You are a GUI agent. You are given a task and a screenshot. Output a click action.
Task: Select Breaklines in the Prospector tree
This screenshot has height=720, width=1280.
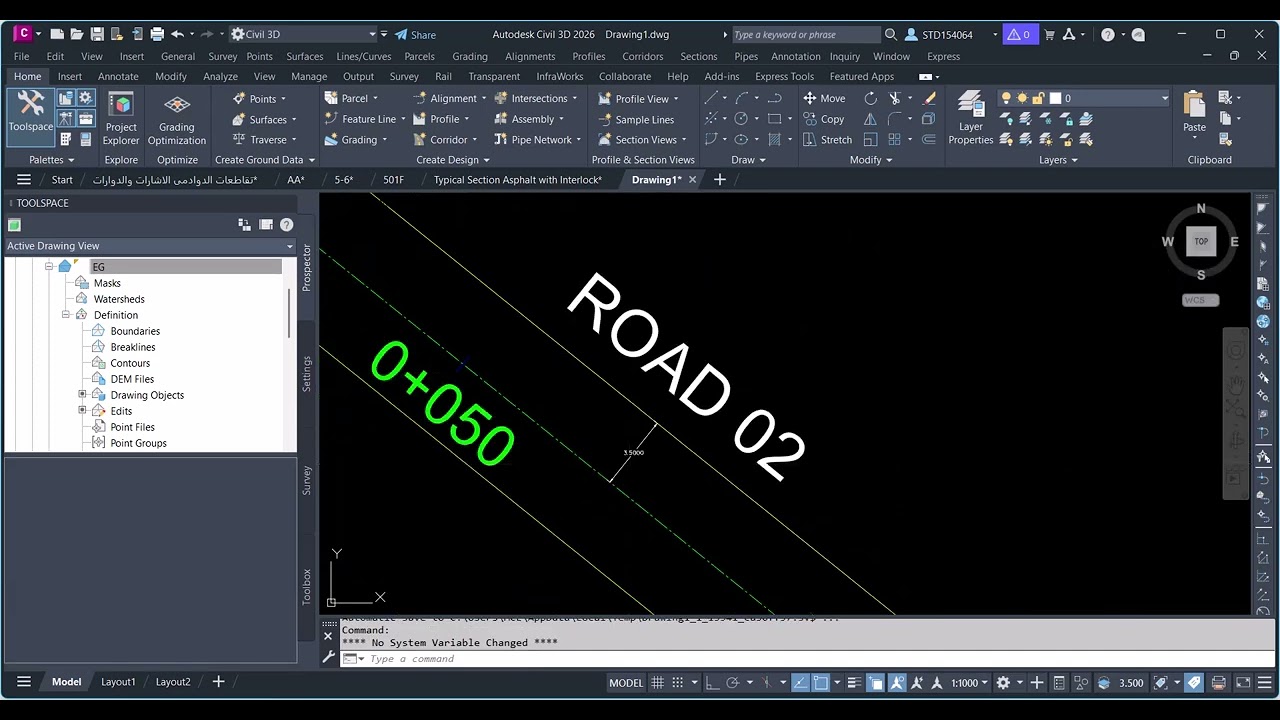click(x=133, y=347)
